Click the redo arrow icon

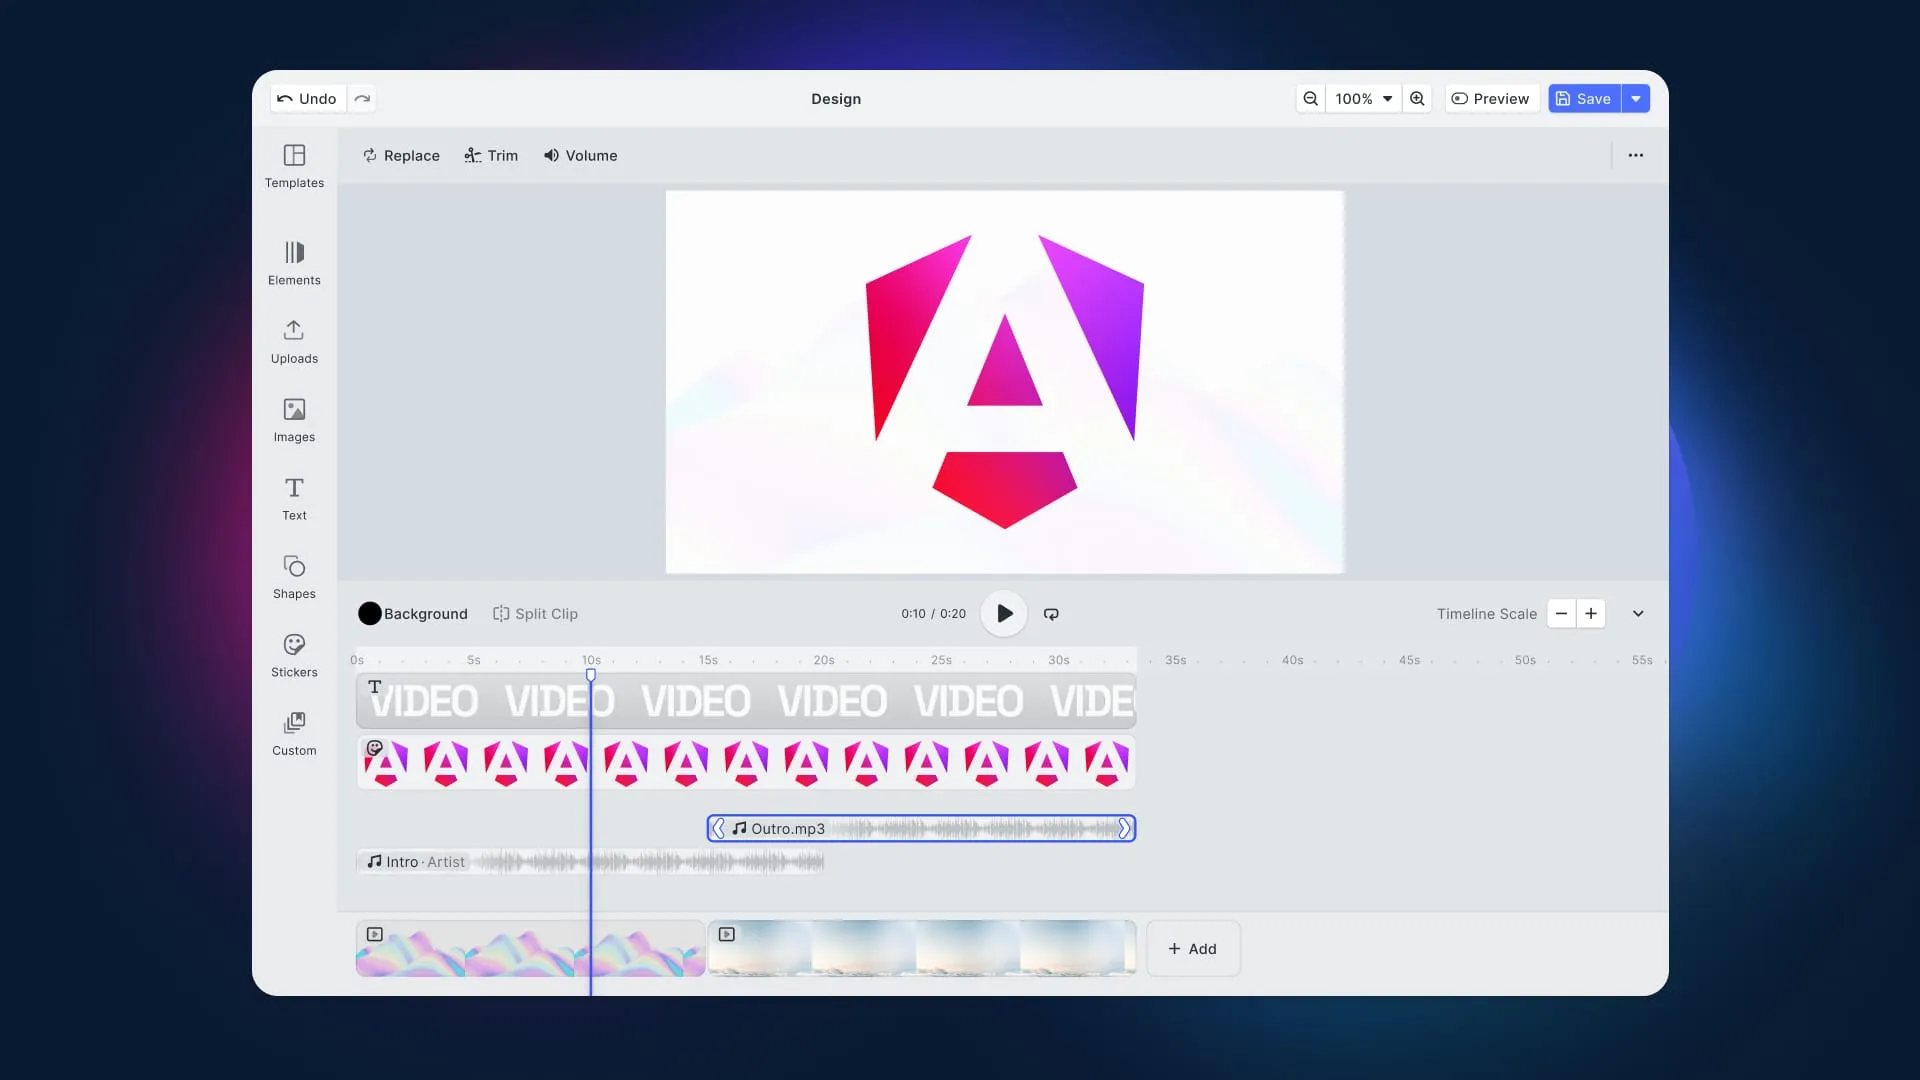362,98
